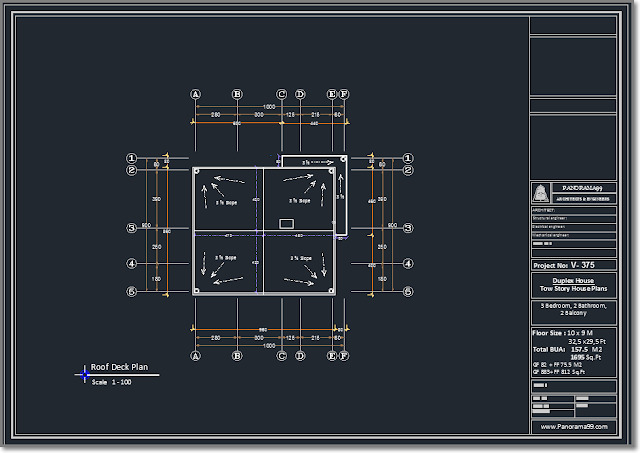Click grid bubble 4 left of the plan

[131, 264]
